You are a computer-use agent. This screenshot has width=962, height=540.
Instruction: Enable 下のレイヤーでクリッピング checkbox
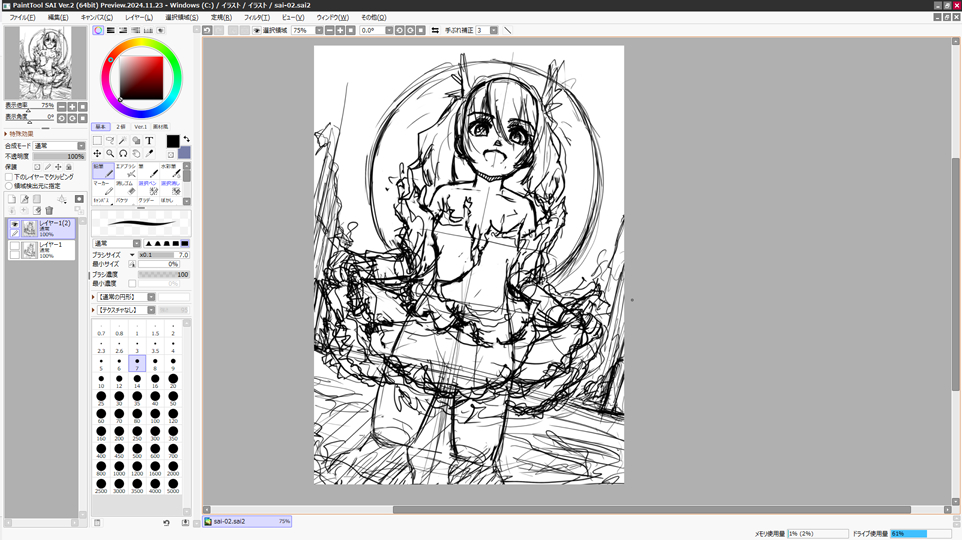point(9,177)
